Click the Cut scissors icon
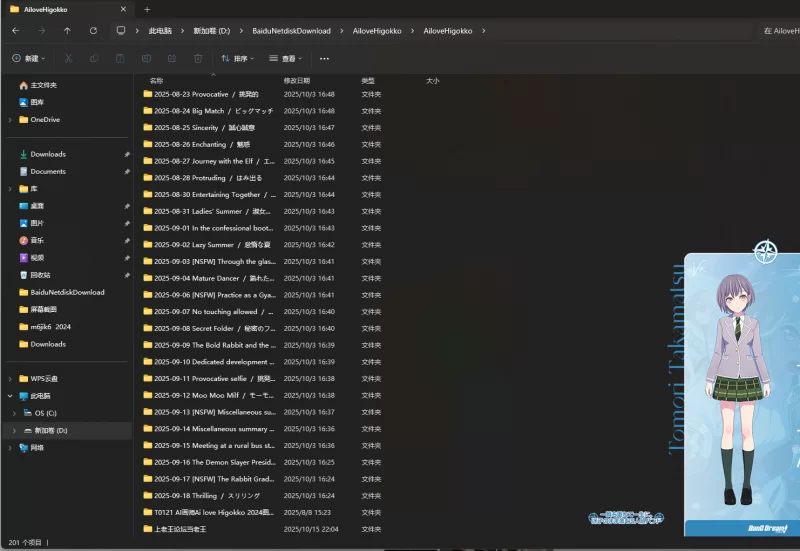The width and height of the screenshot is (800, 551). (x=68, y=59)
